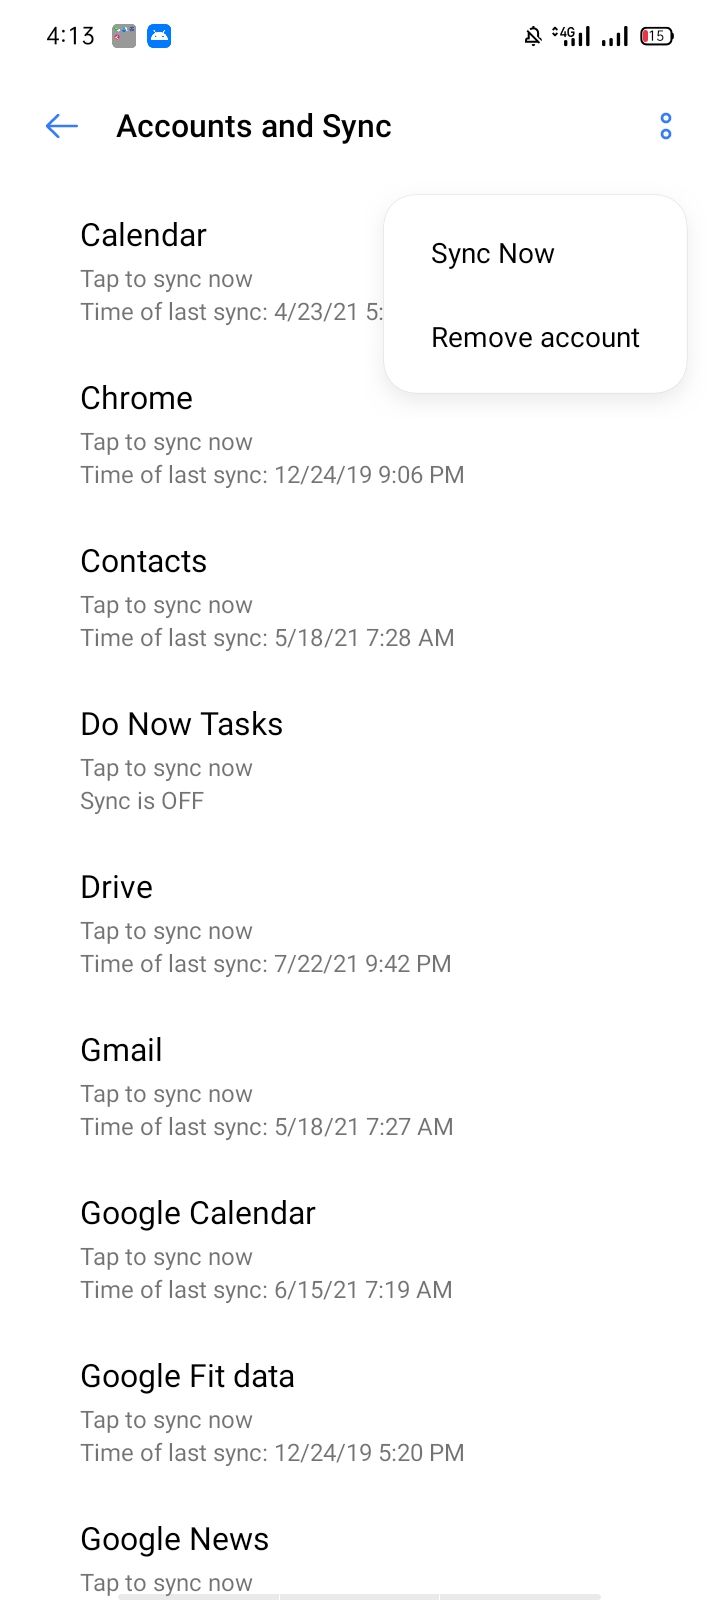Image resolution: width=720 pixels, height=1600 pixels.
Task: Tap Contacts to sync now
Action: [x=267, y=598]
